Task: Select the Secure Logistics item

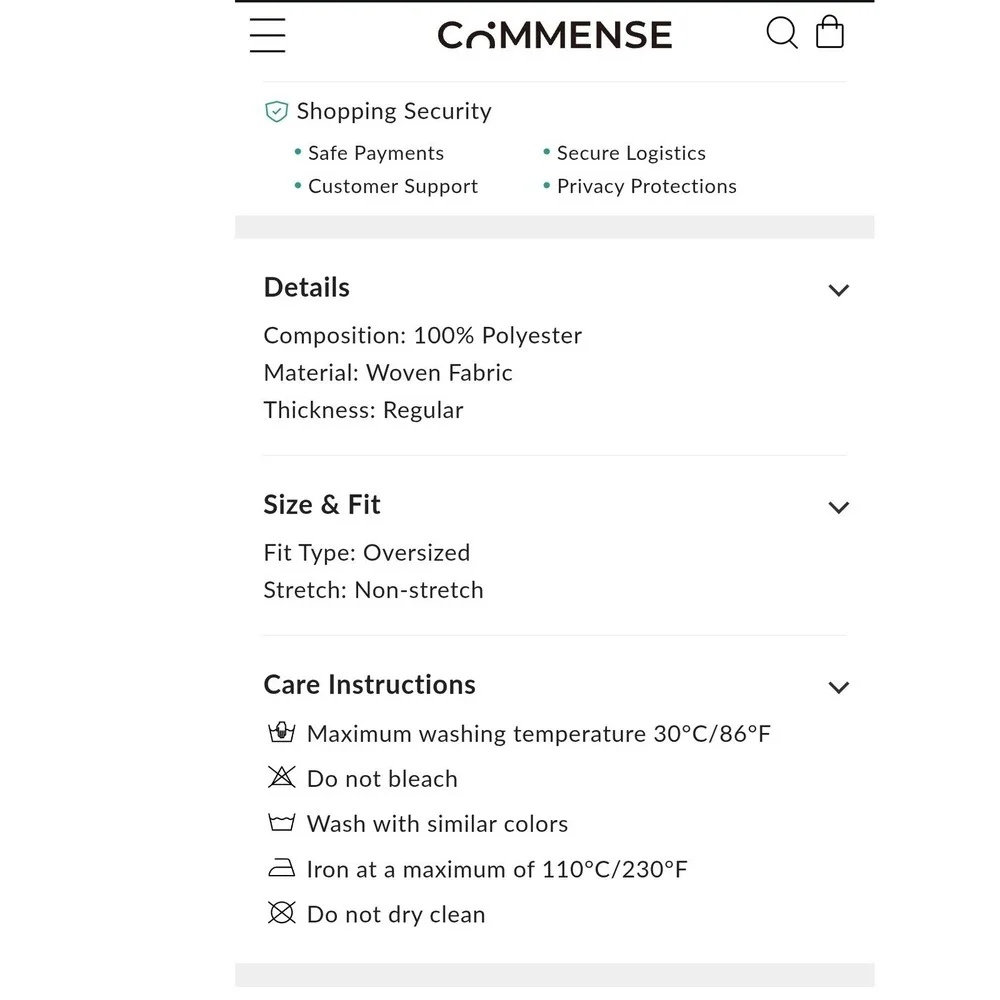Action: point(631,153)
